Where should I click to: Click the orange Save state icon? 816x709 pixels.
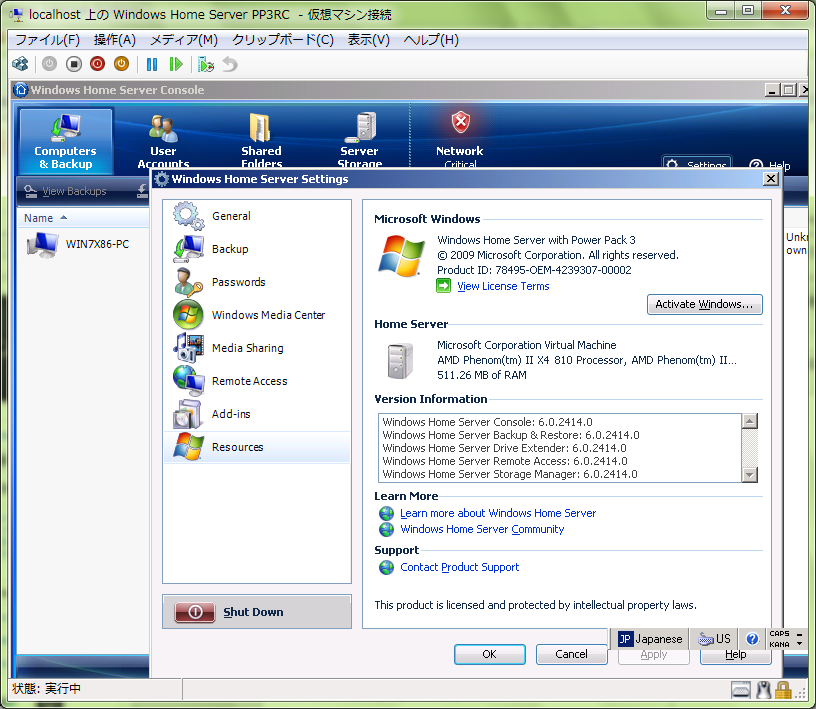(x=121, y=64)
